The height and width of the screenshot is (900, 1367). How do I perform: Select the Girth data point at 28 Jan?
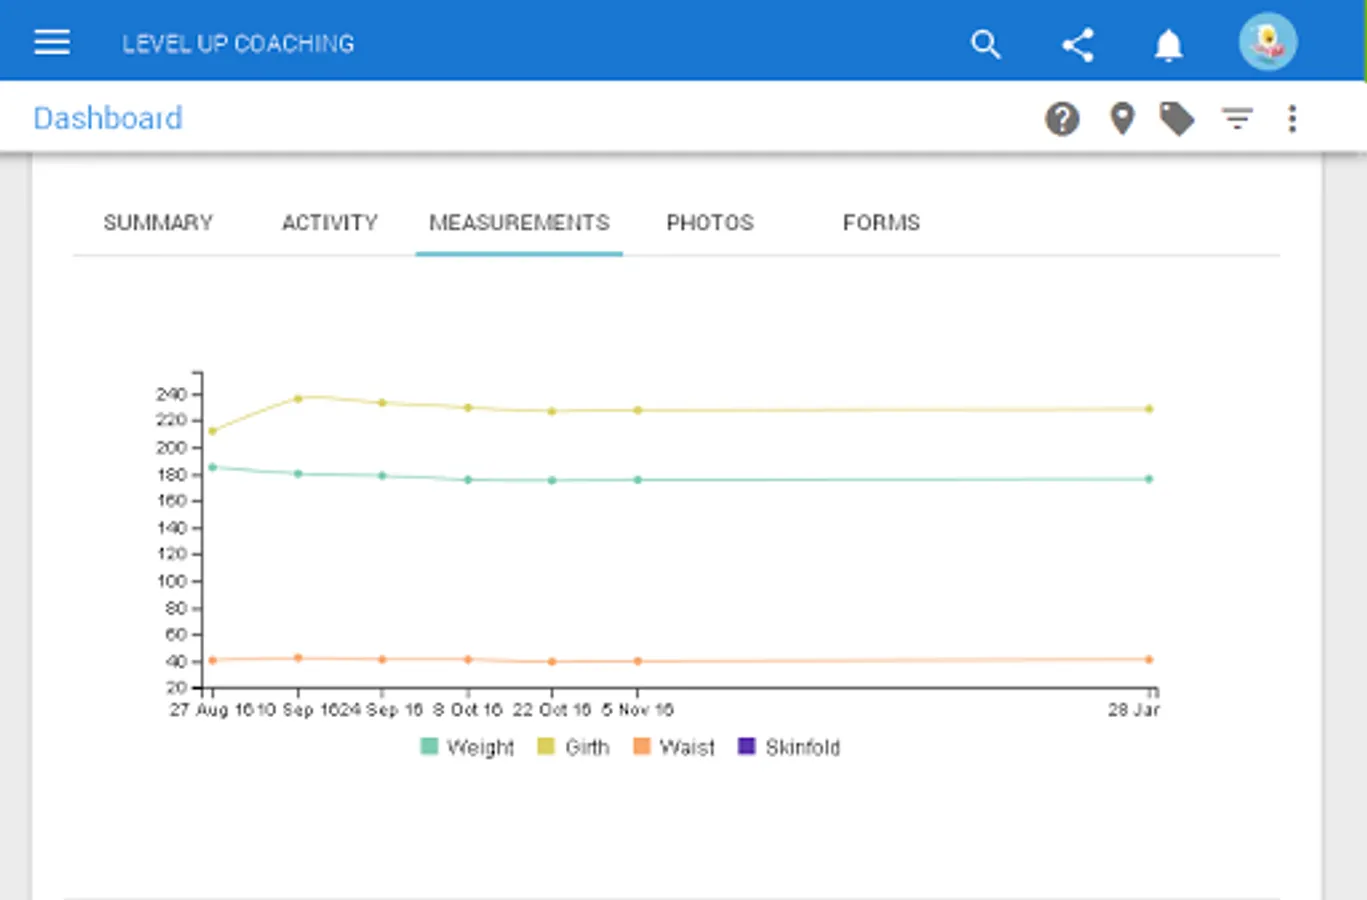coord(1149,409)
